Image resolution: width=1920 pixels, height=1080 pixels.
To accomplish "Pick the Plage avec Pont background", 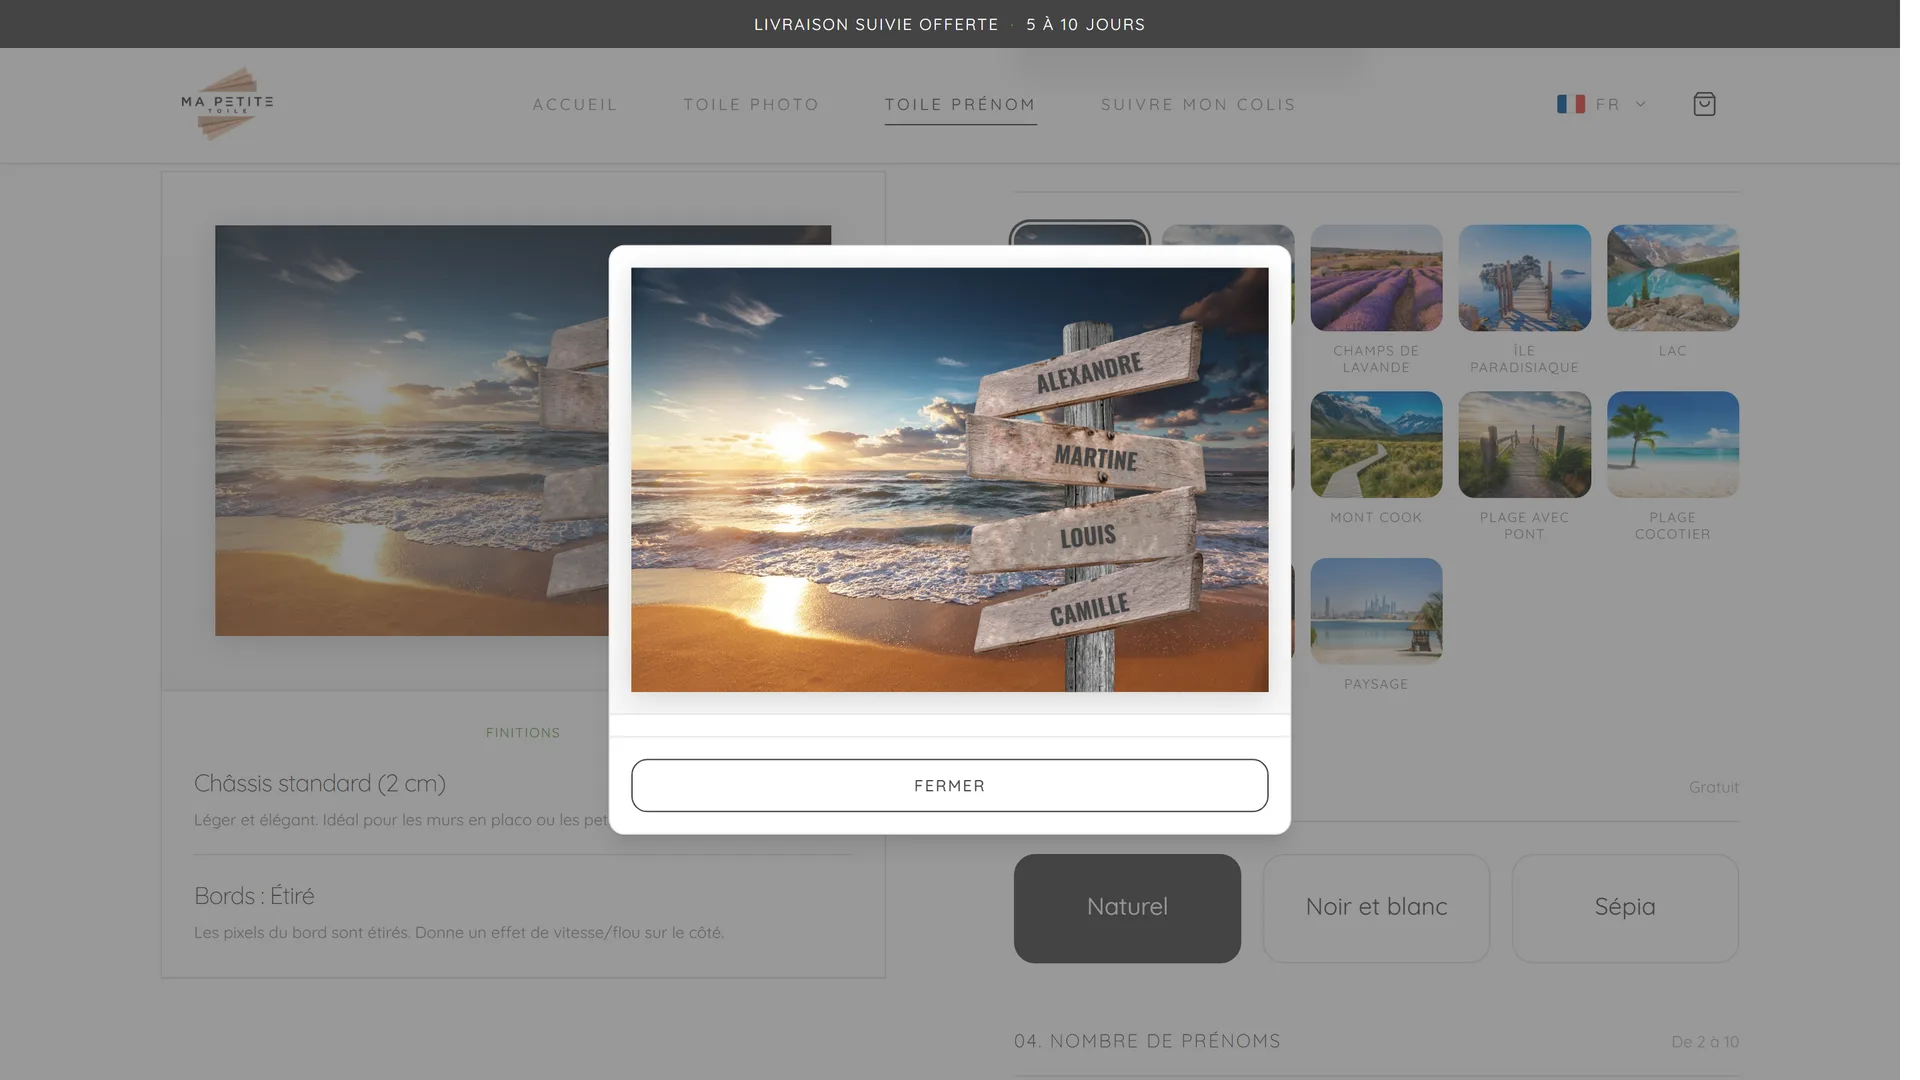I will point(1524,444).
